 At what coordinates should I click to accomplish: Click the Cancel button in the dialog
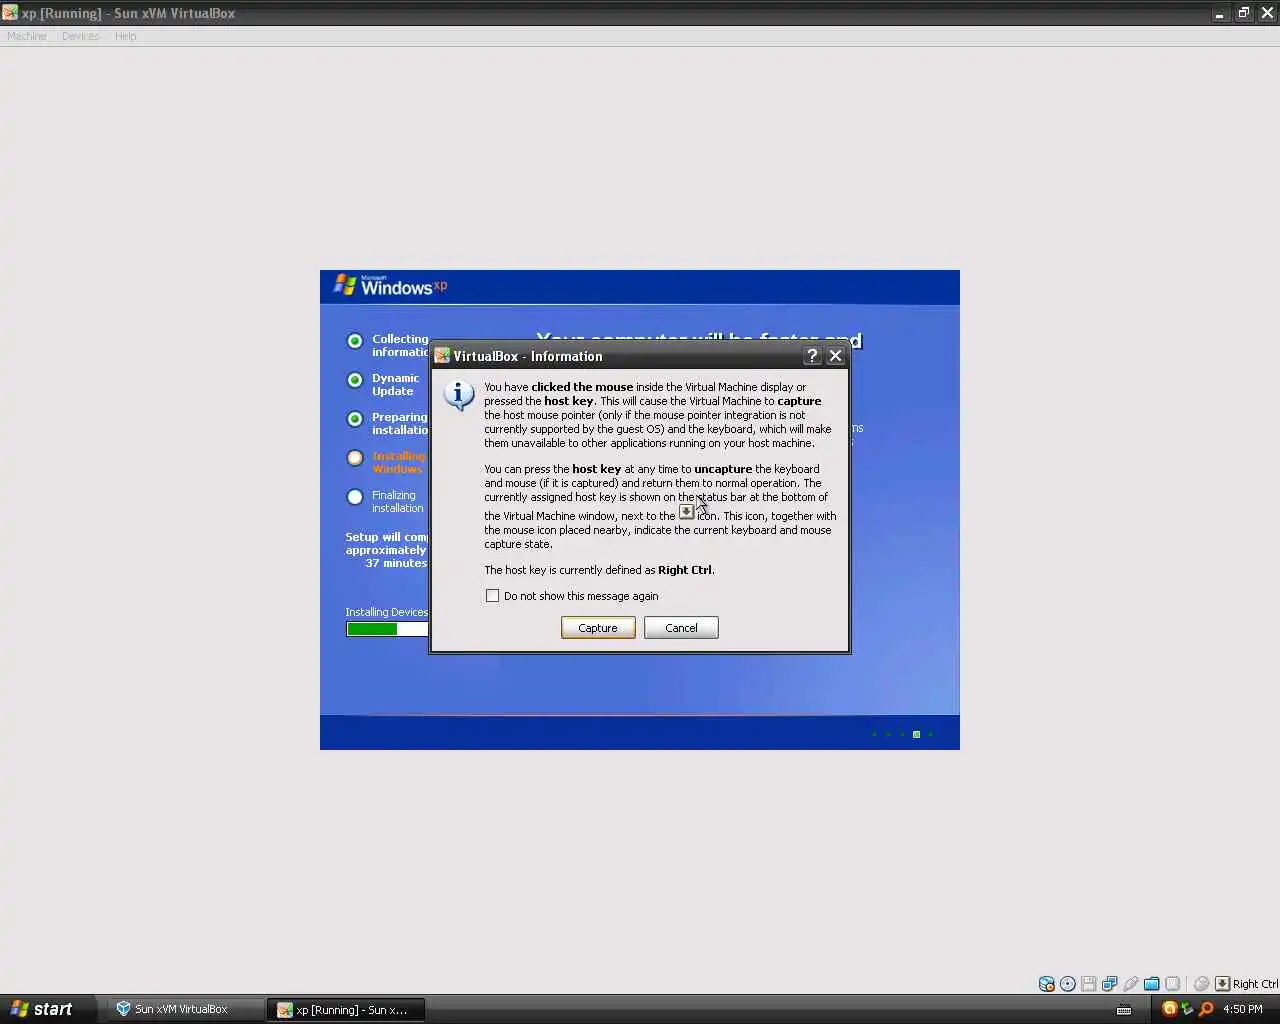point(681,628)
